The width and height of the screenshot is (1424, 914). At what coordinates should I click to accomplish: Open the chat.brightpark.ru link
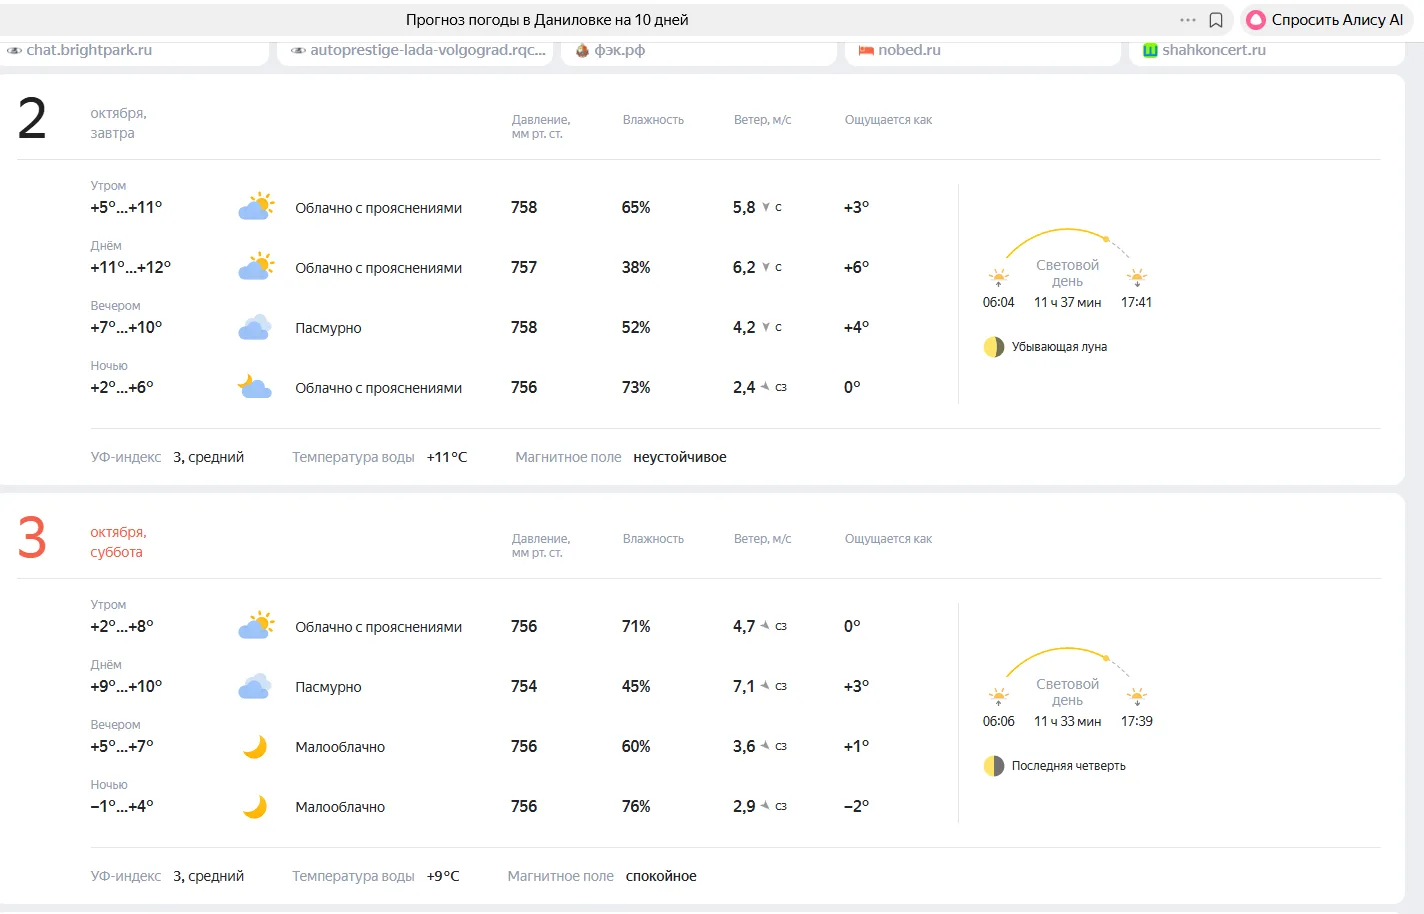(x=89, y=50)
